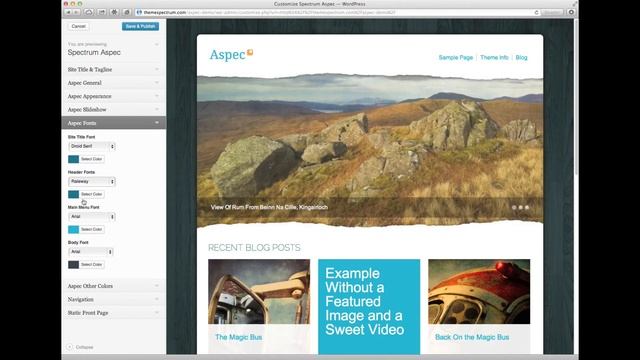Viewport: 640px width, 360px height.
Task: Open Theme Info menu link in preview
Action: (494, 58)
